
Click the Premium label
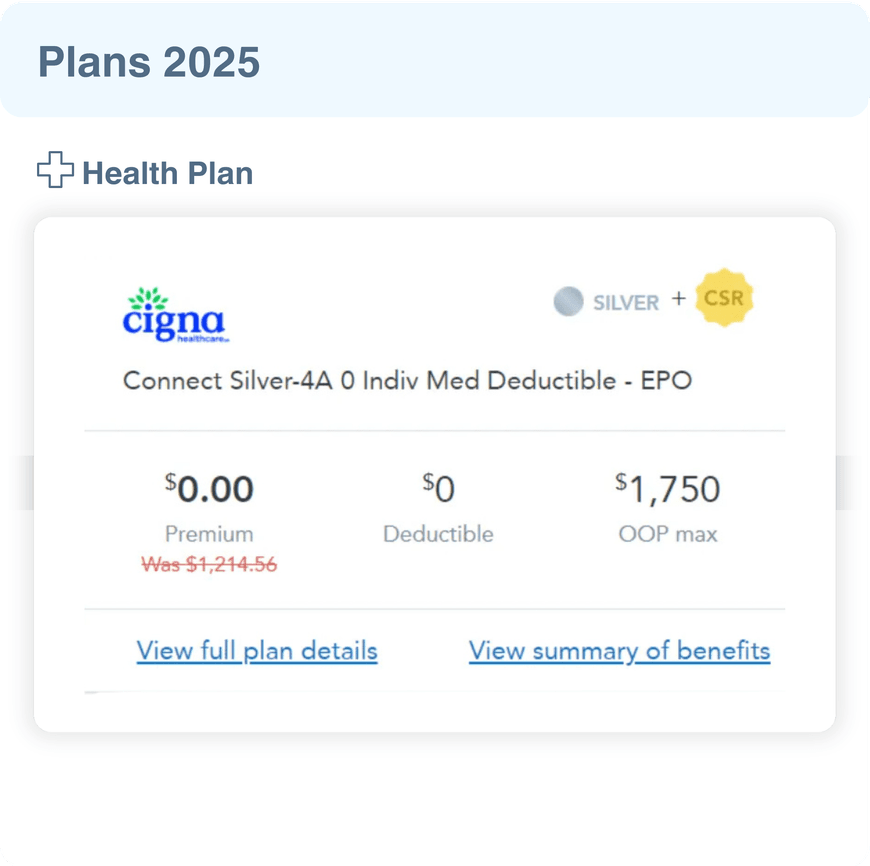coord(209,534)
